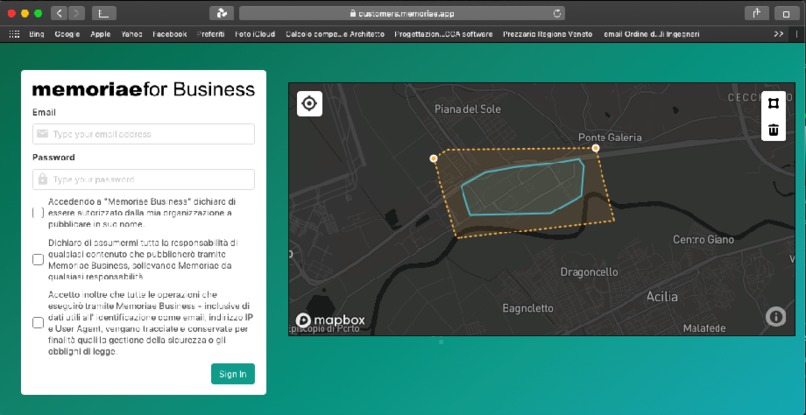Open the Bing bookmark
The width and height of the screenshot is (806, 415).
pos(36,34)
